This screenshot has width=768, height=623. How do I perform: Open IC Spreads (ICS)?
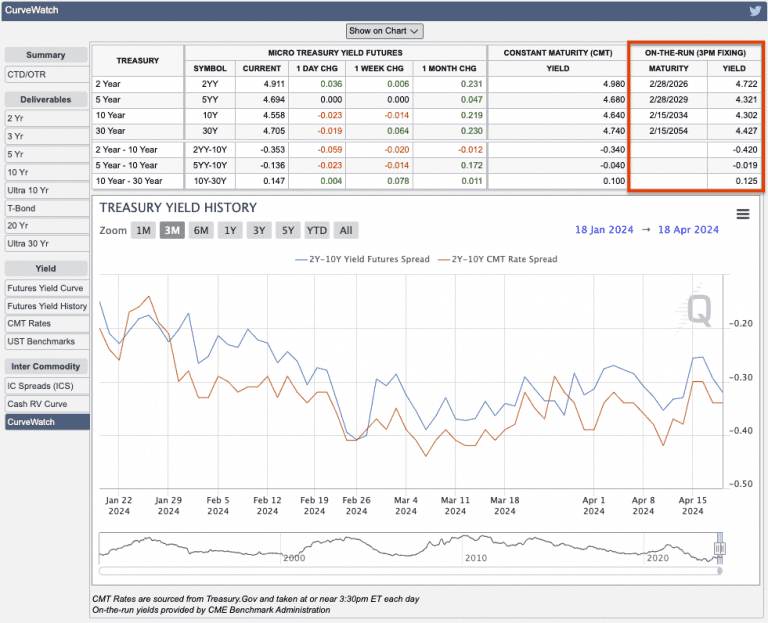(47, 386)
